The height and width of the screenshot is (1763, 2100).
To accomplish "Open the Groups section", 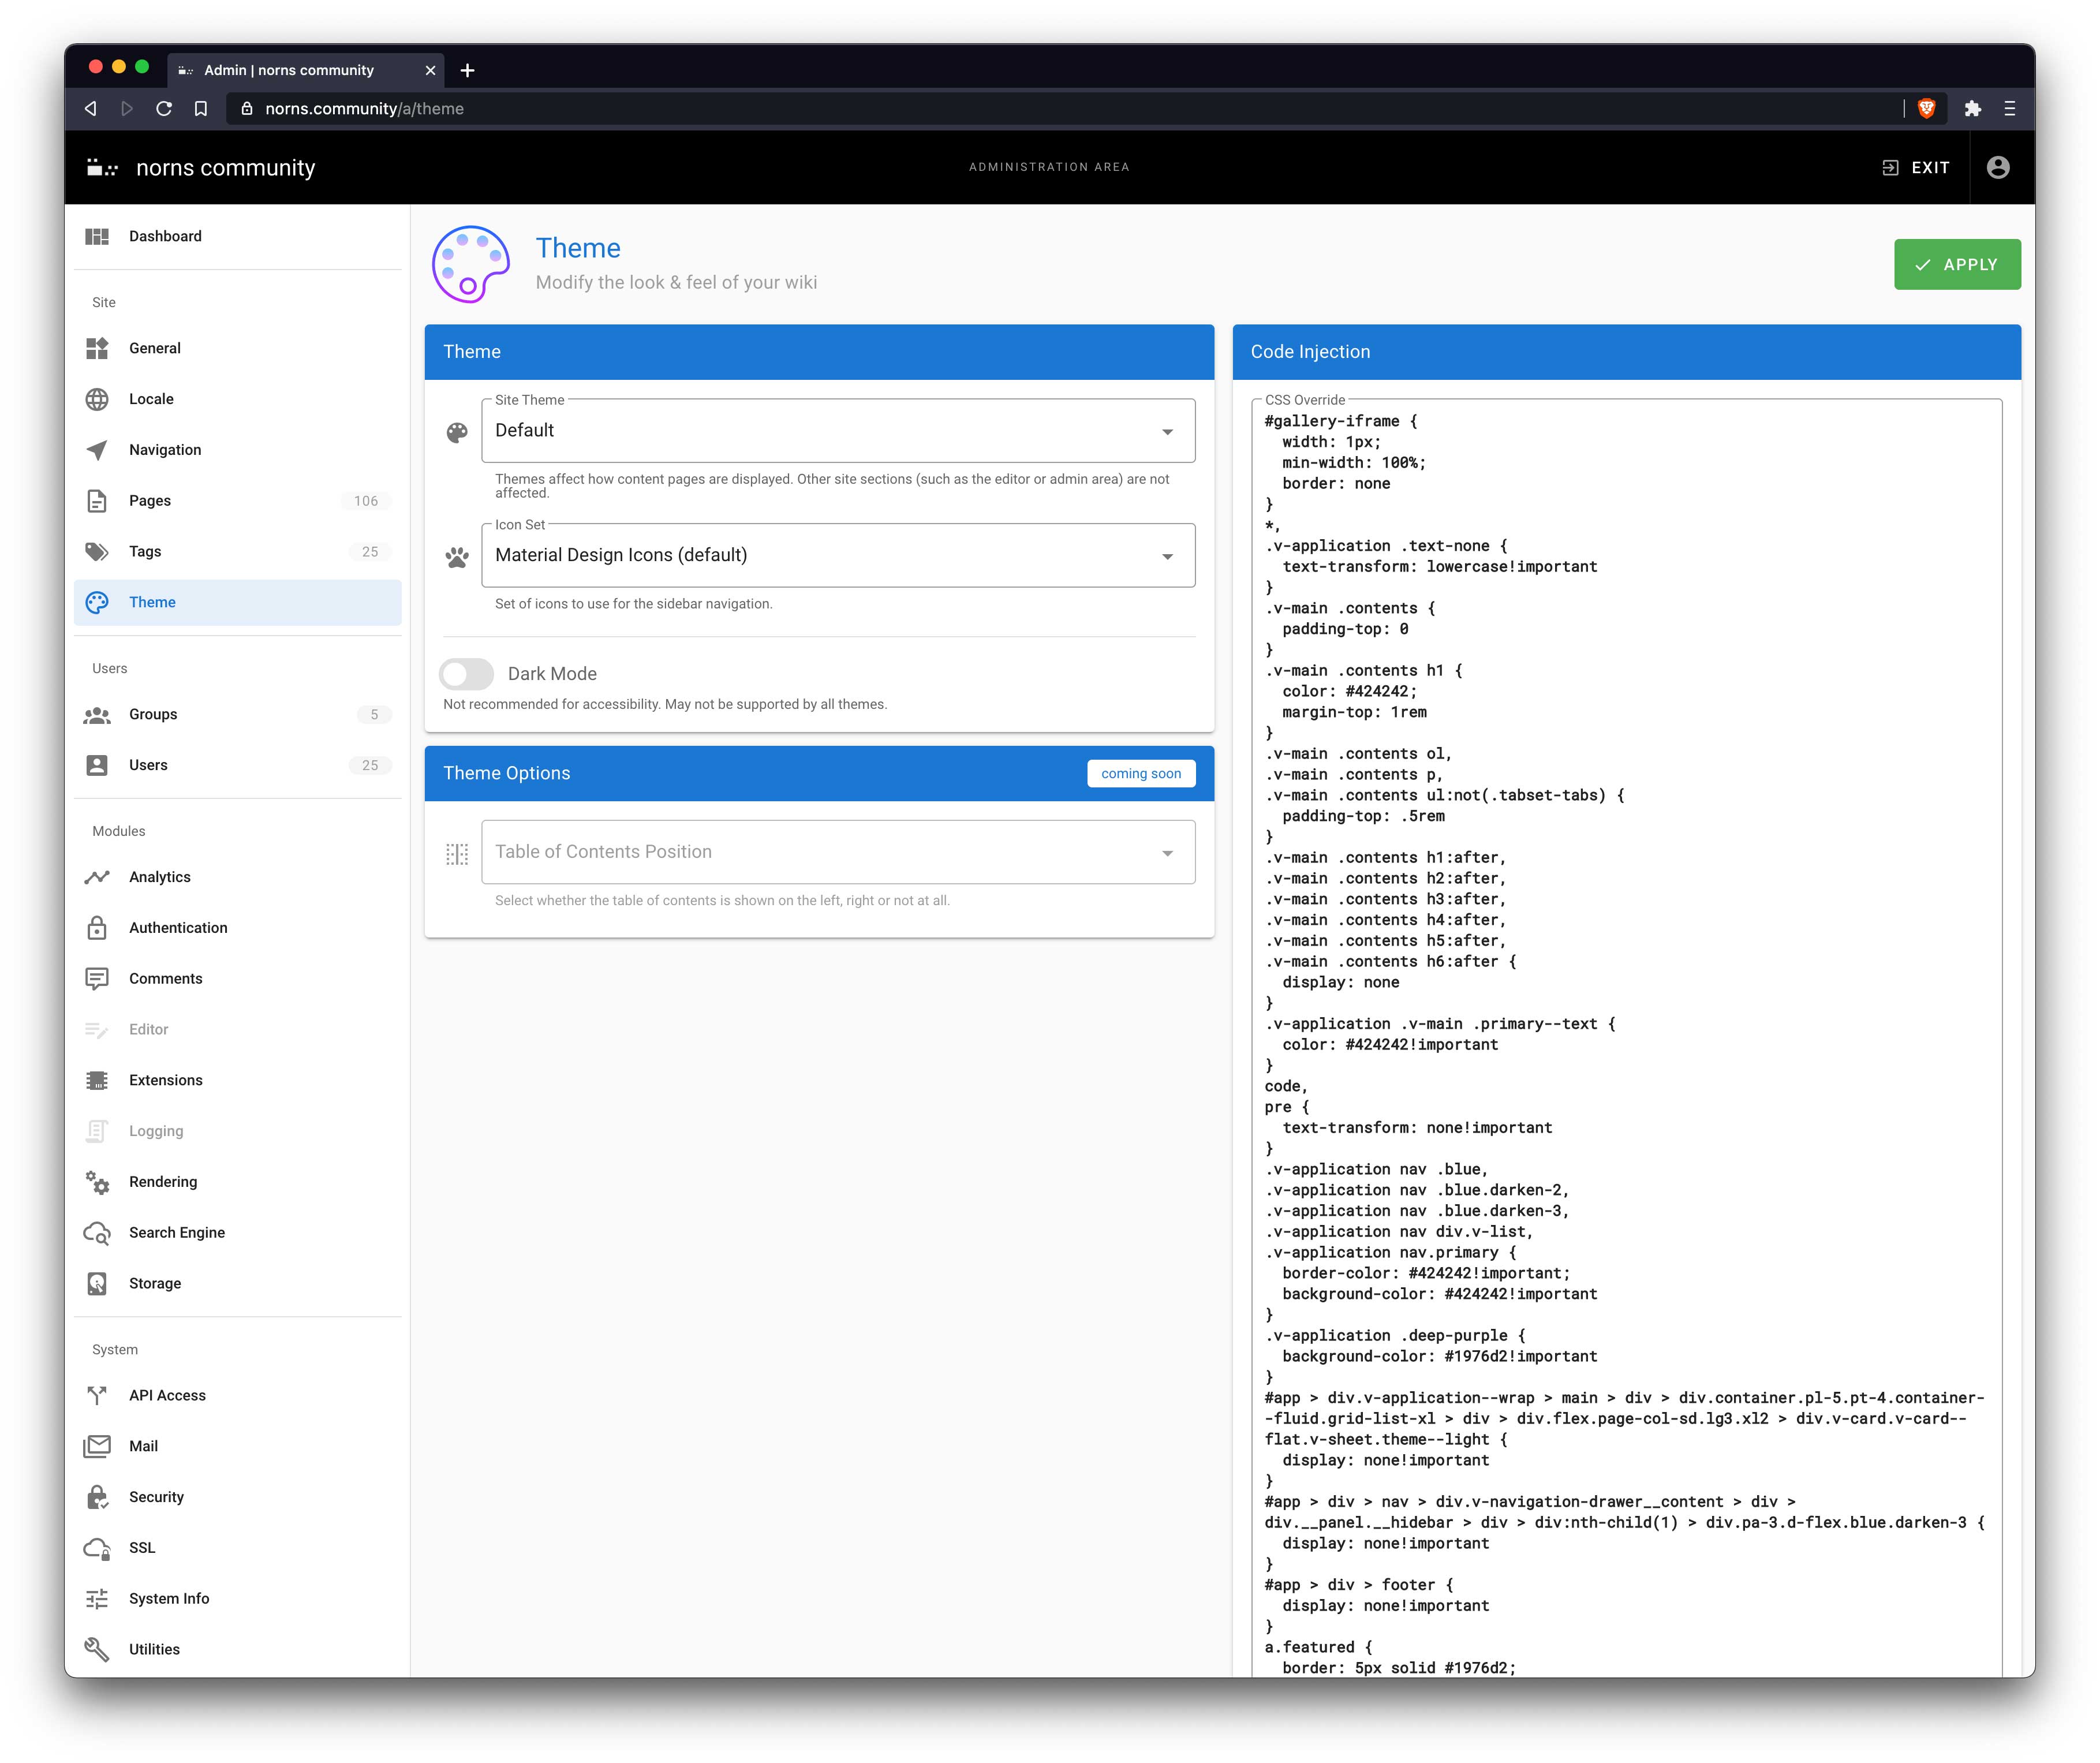I will pyautogui.click(x=238, y=715).
